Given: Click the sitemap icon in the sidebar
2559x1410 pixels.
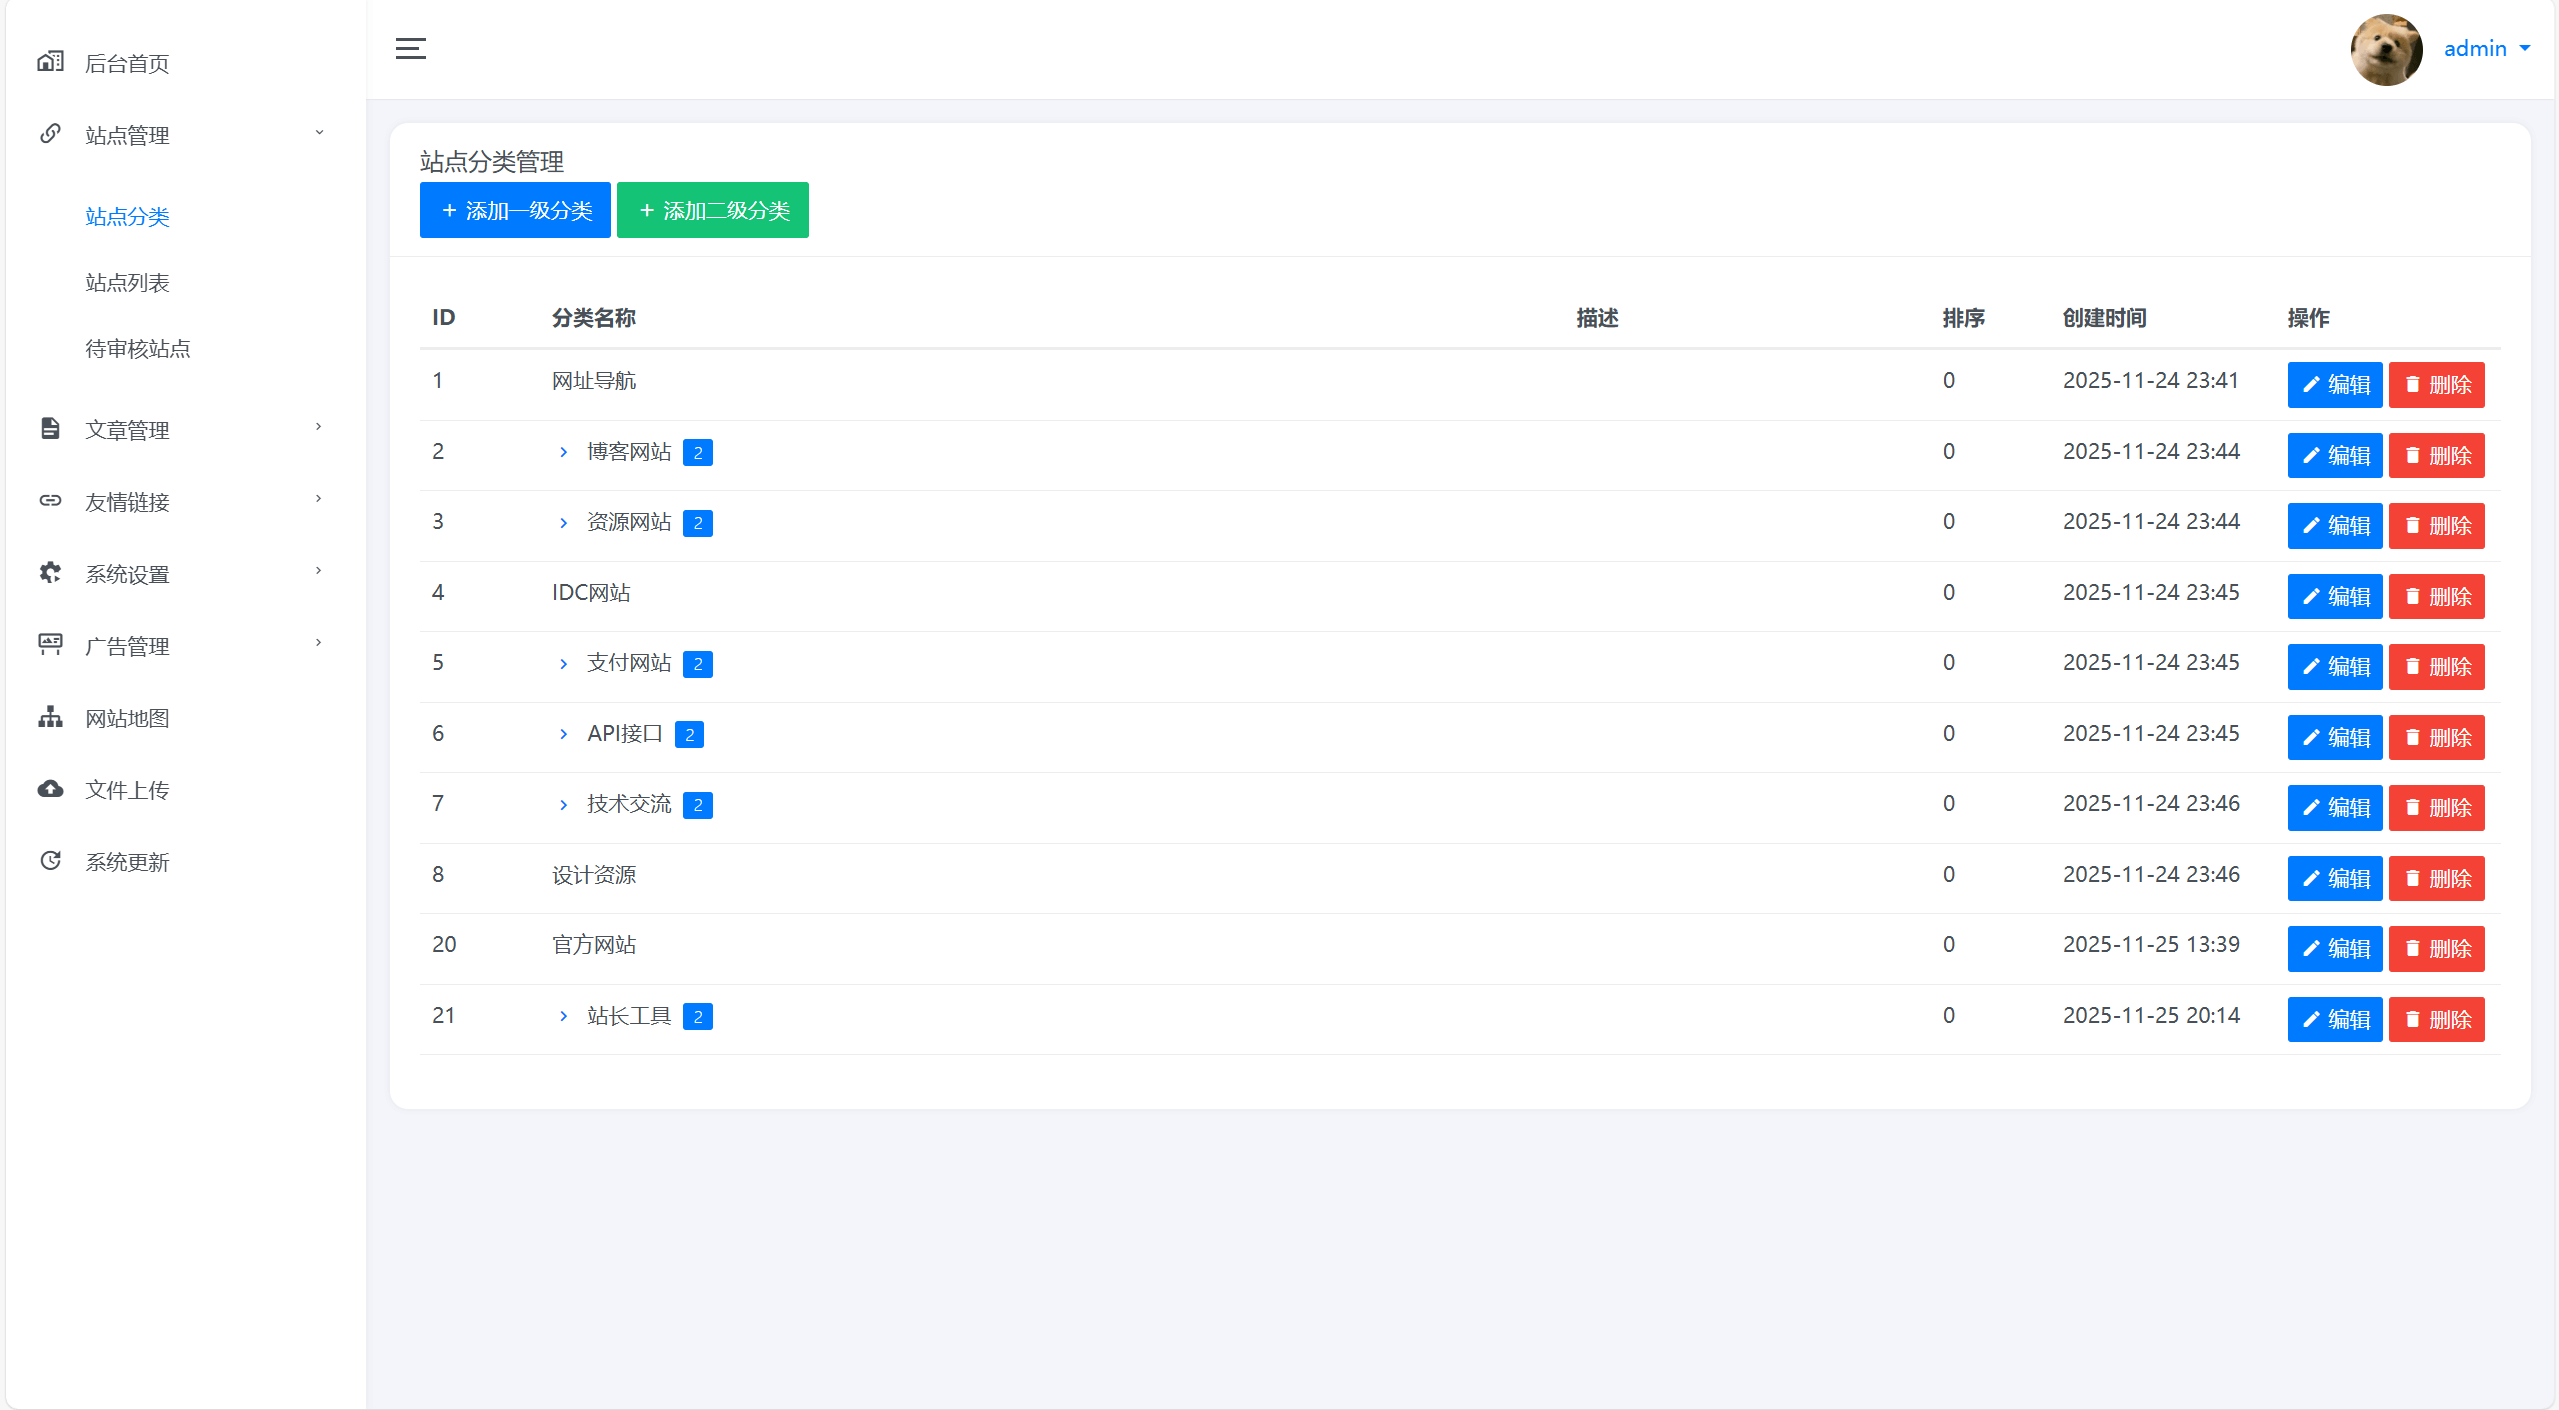Looking at the screenshot, I should [x=50, y=717].
